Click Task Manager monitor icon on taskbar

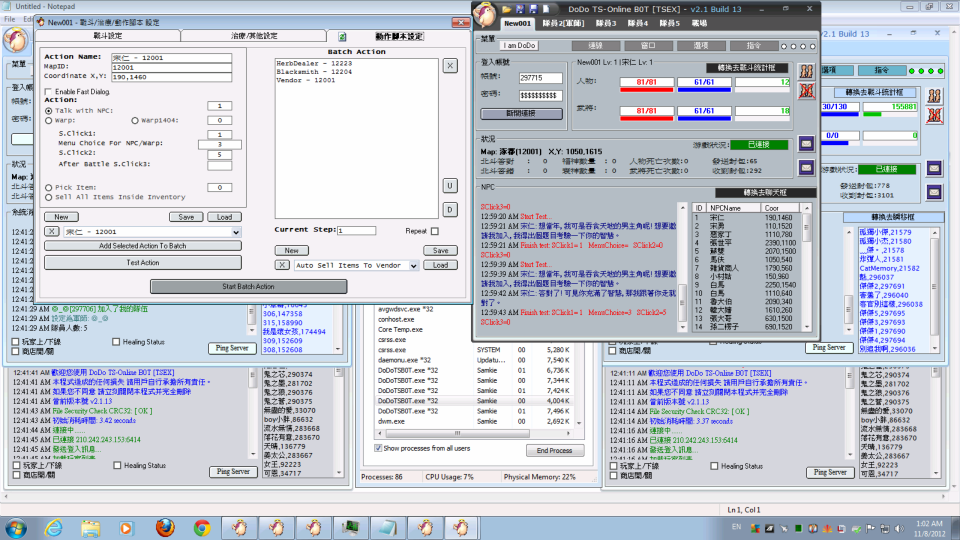point(351,528)
